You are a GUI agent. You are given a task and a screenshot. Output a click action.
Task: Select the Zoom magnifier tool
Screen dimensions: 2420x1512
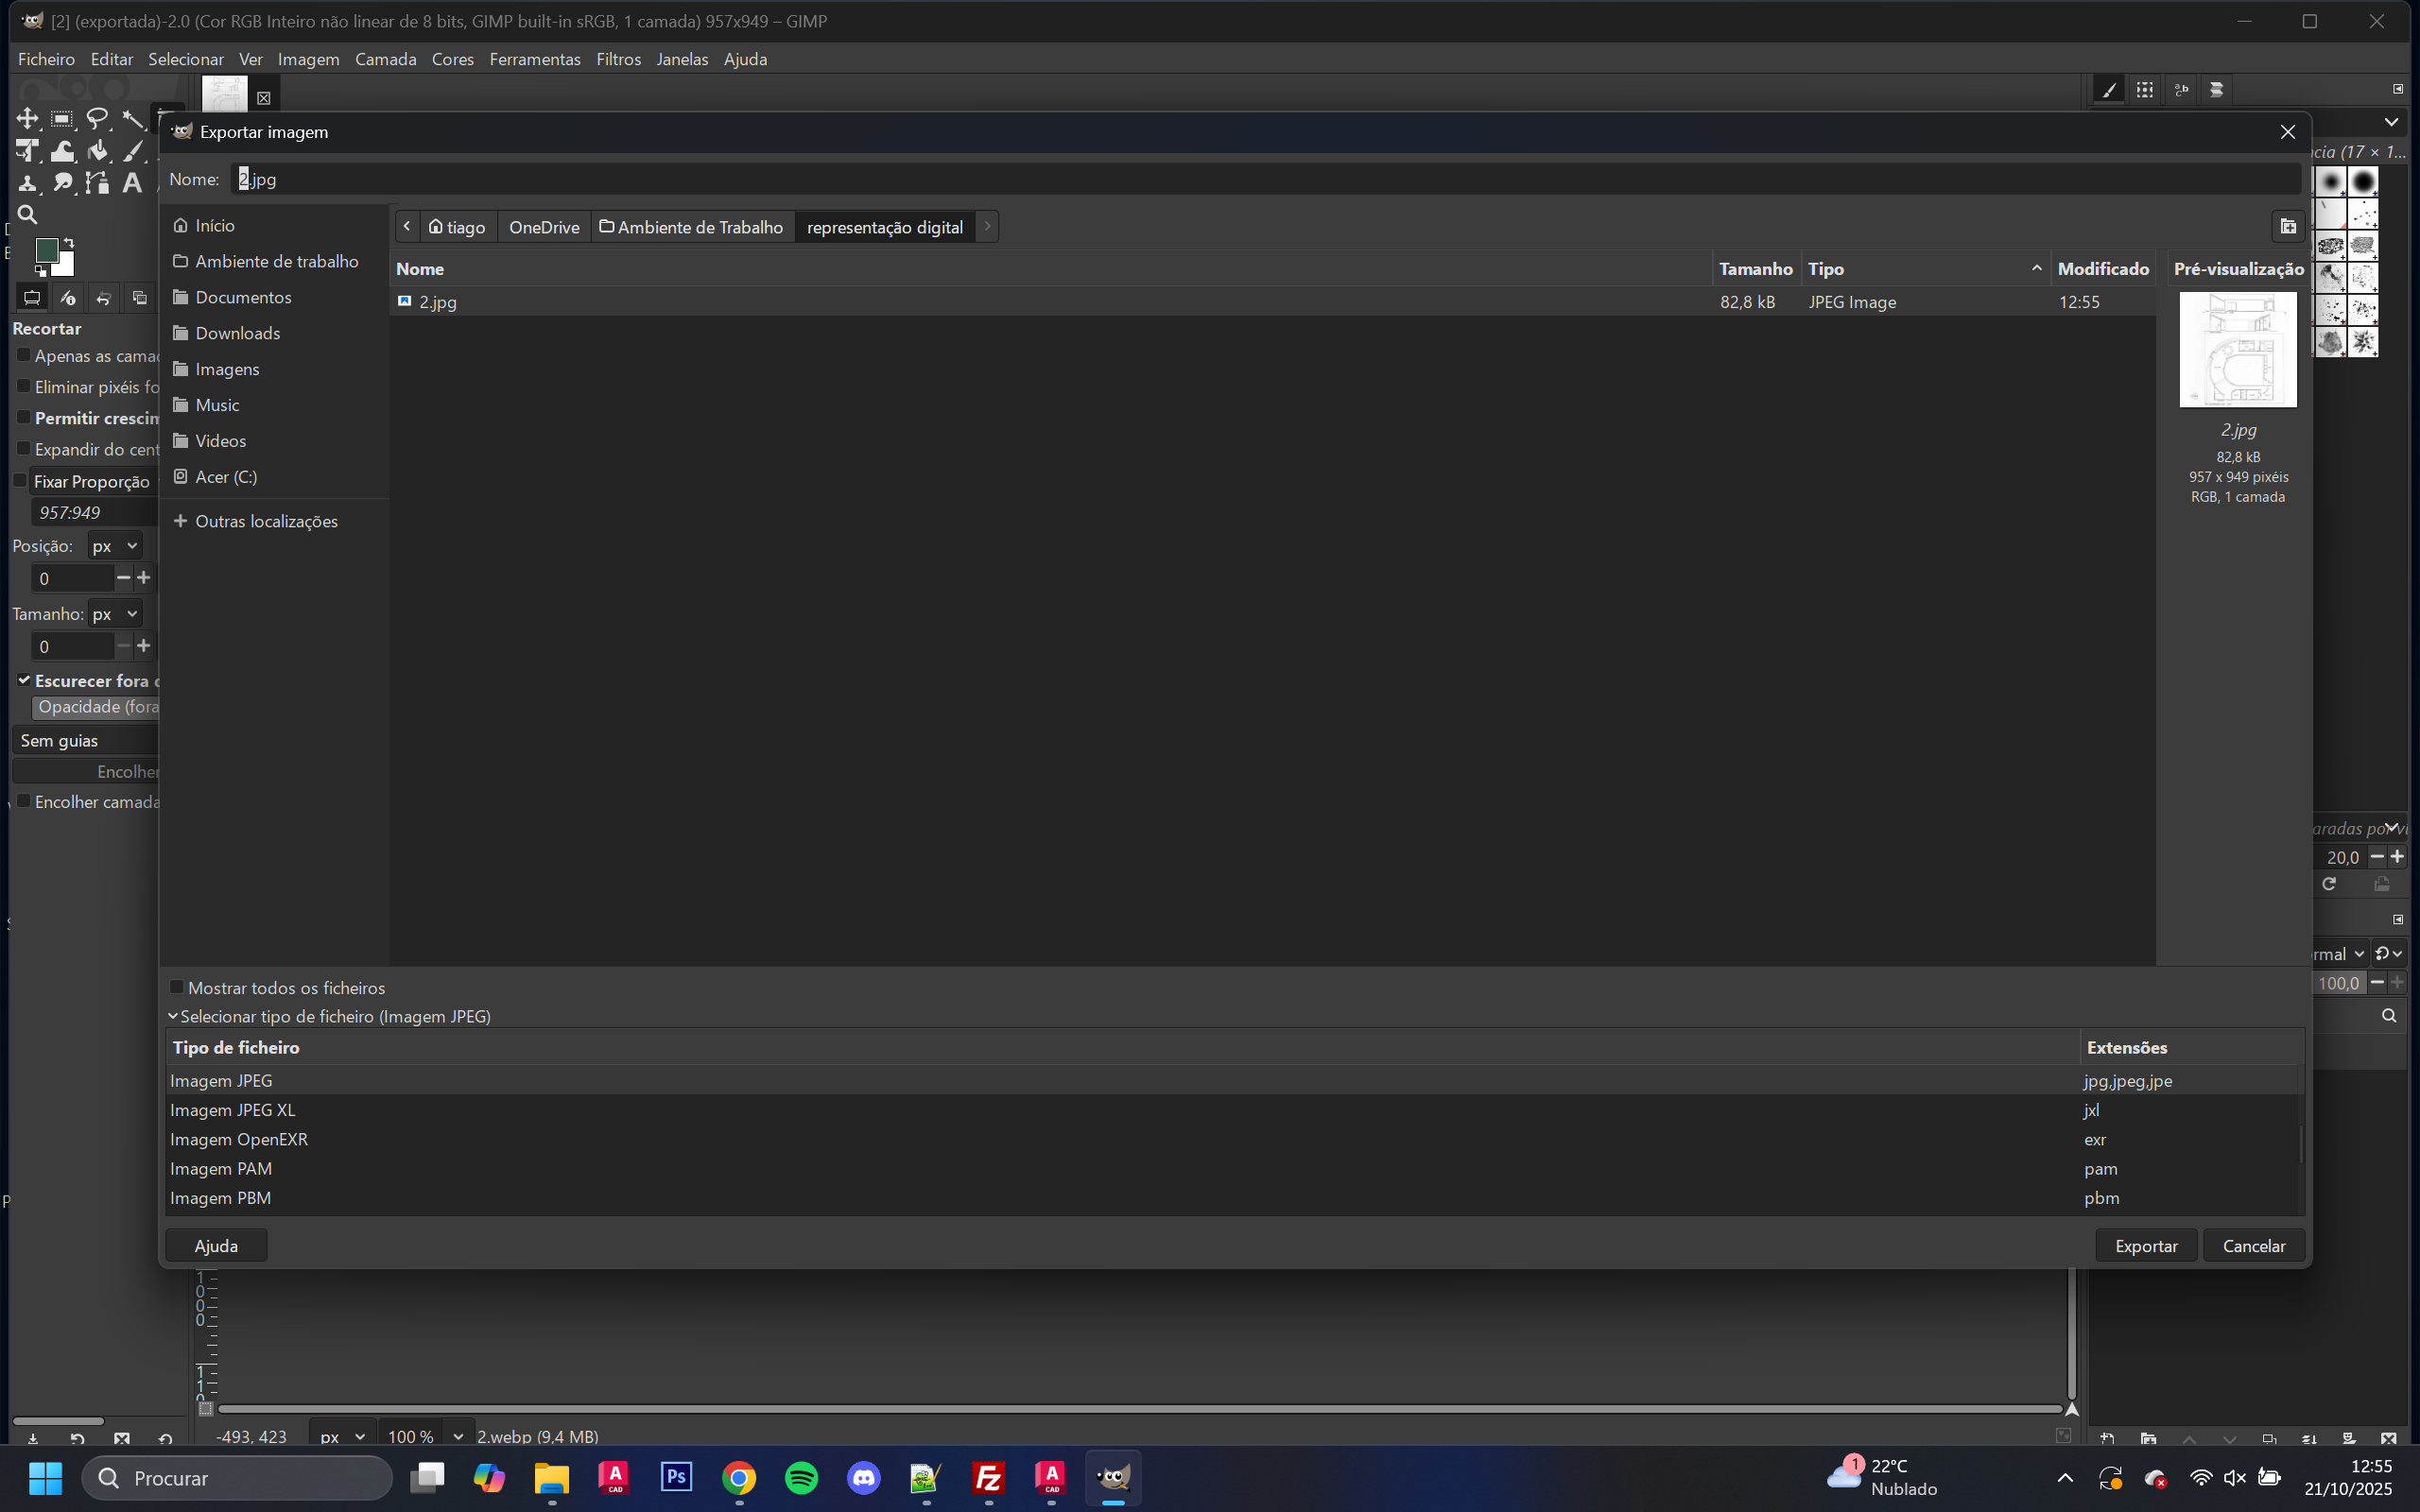[27, 215]
